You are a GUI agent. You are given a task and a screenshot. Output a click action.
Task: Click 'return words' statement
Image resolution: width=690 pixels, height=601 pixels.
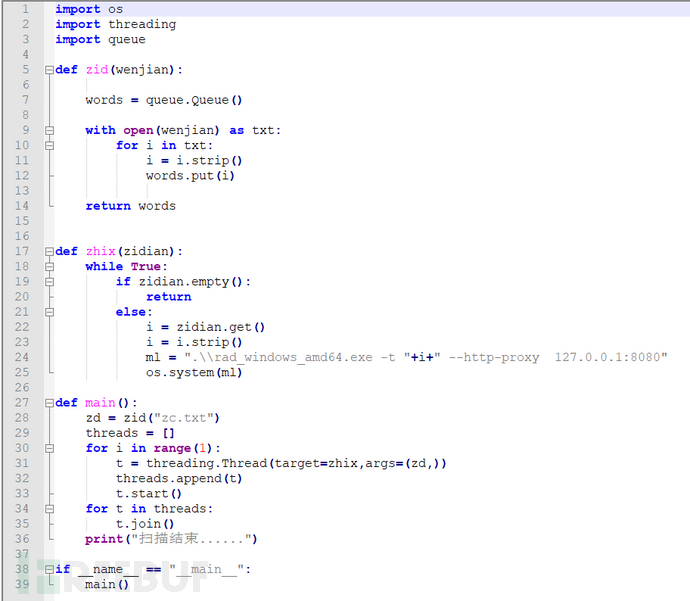click(x=131, y=206)
